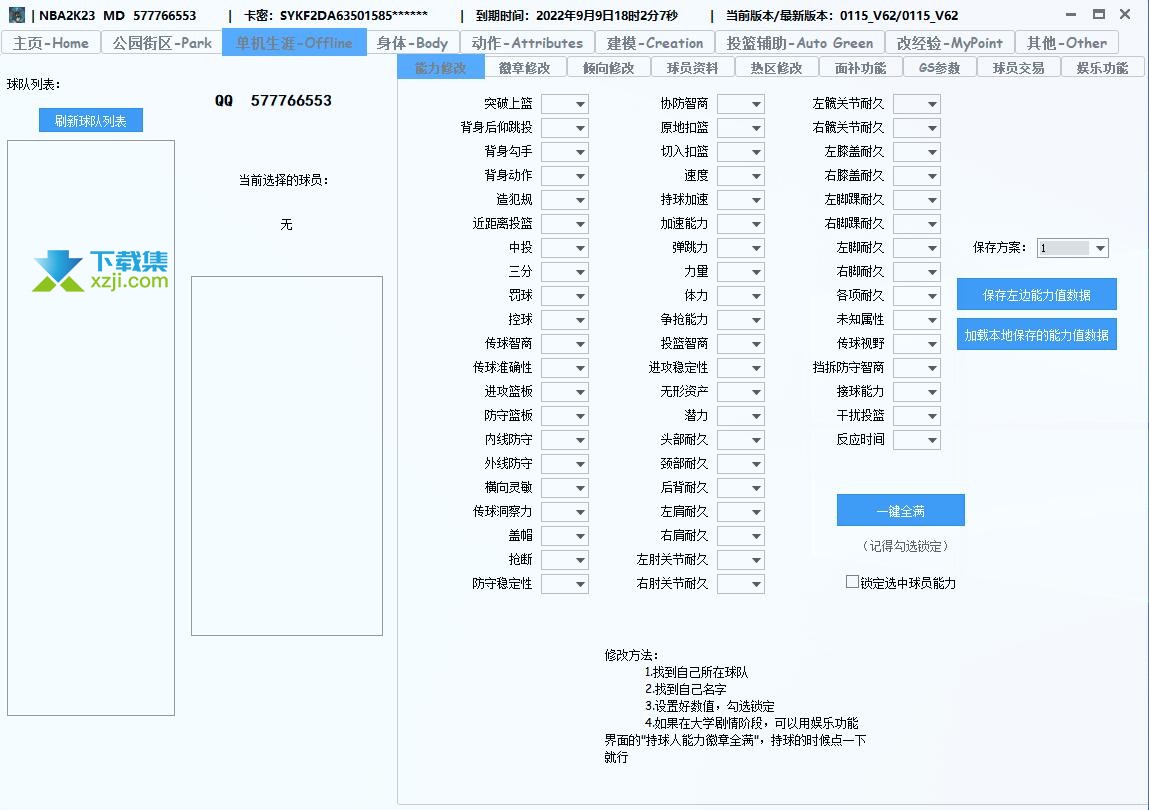
Task: Open the 中投 dropdown
Action: tap(565, 248)
